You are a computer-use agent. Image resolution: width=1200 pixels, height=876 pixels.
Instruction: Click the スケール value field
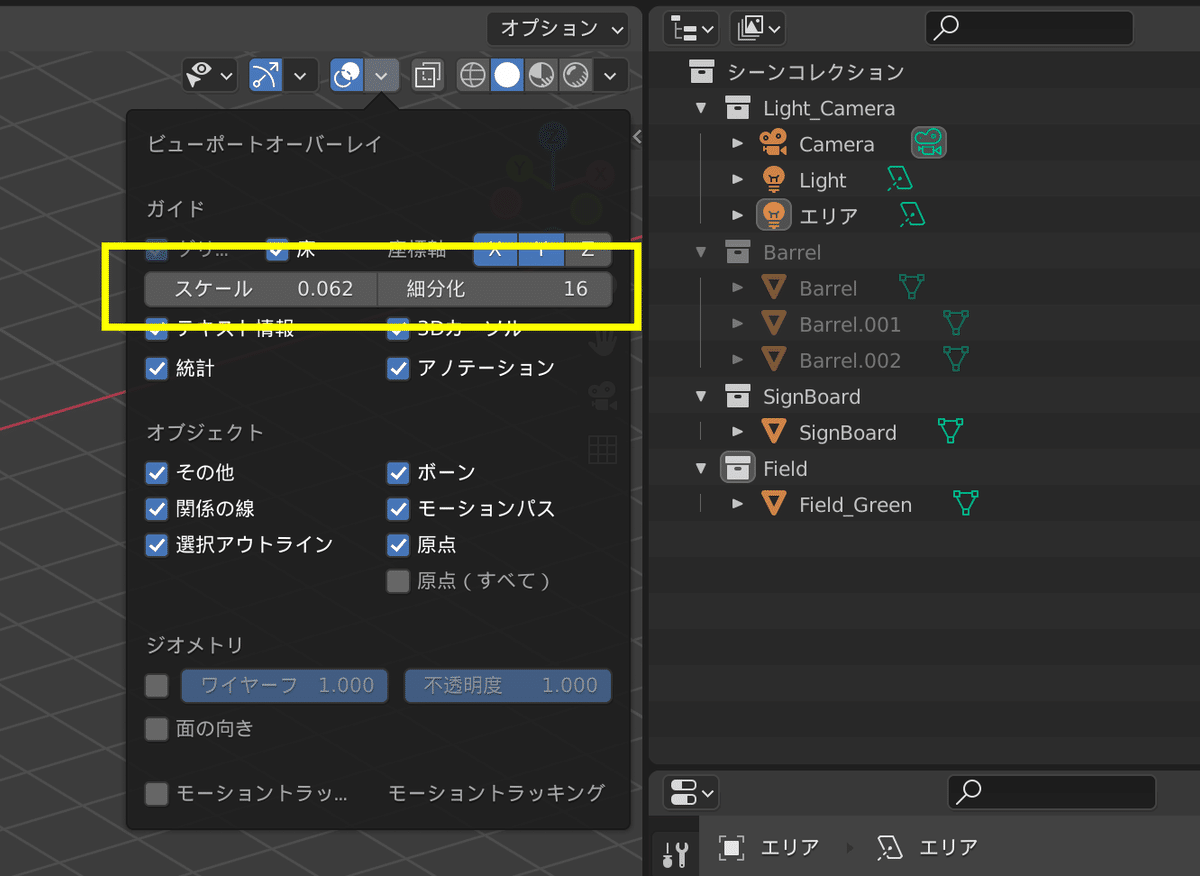(261, 289)
